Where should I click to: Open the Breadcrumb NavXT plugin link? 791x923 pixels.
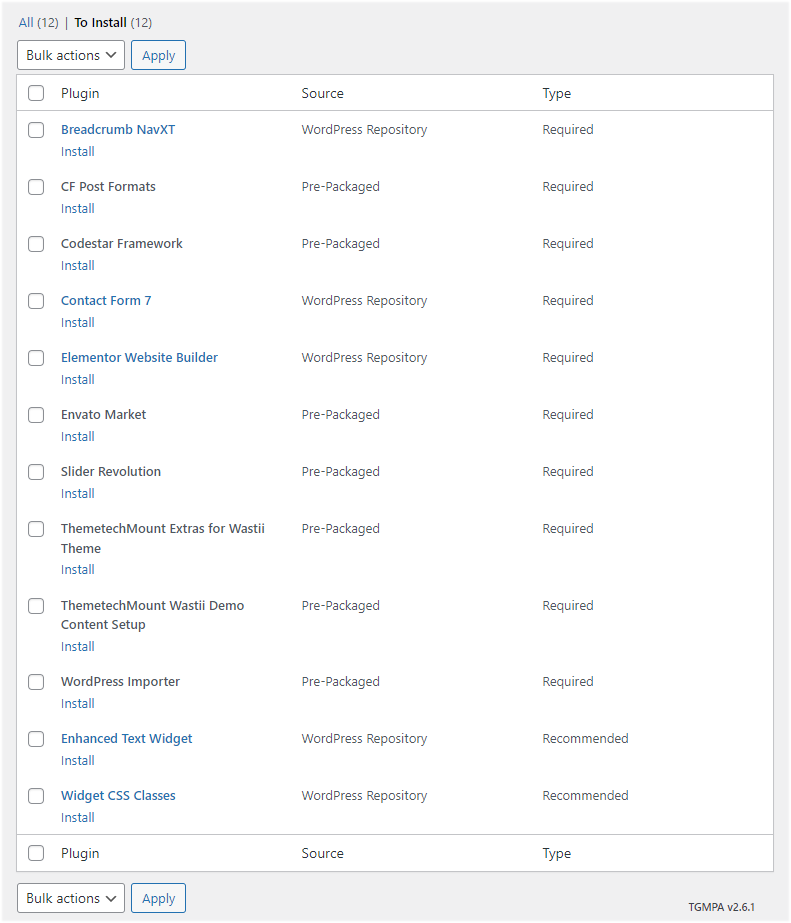[x=118, y=130]
